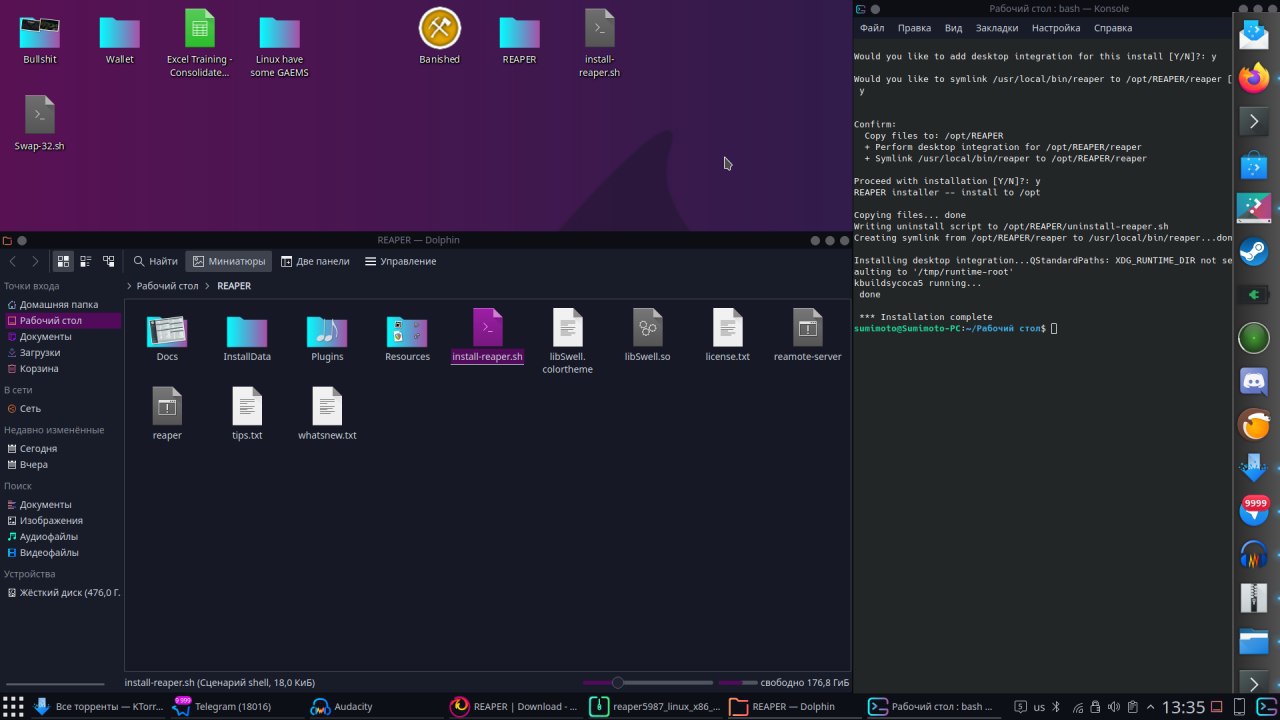
Task: Click Рабочий стол in Dolphin breadcrumb
Action: (167, 286)
